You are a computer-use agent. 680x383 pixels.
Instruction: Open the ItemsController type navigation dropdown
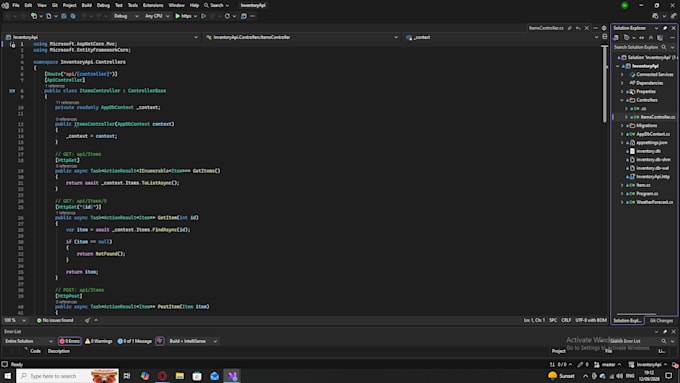tap(302, 37)
